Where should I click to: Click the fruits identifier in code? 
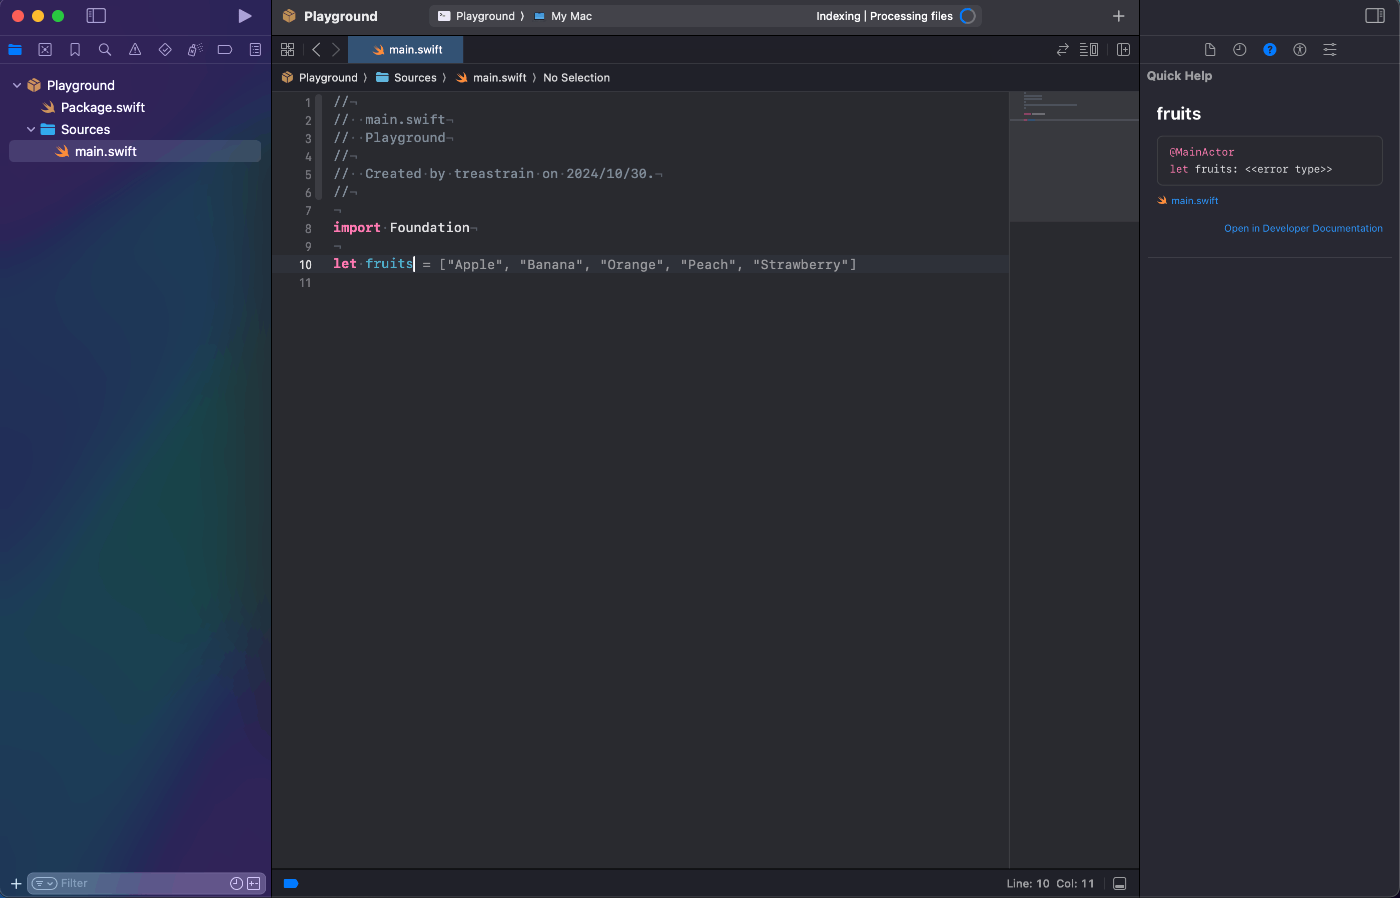(x=389, y=263)
